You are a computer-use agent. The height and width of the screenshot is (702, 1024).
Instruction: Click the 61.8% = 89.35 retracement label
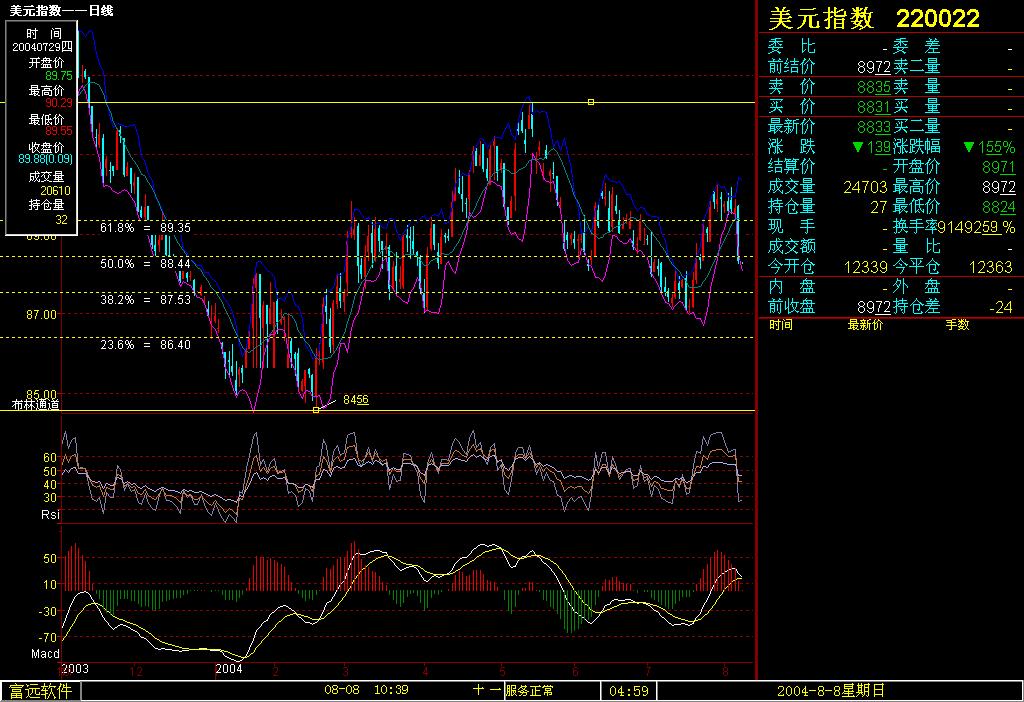(145, 228)
